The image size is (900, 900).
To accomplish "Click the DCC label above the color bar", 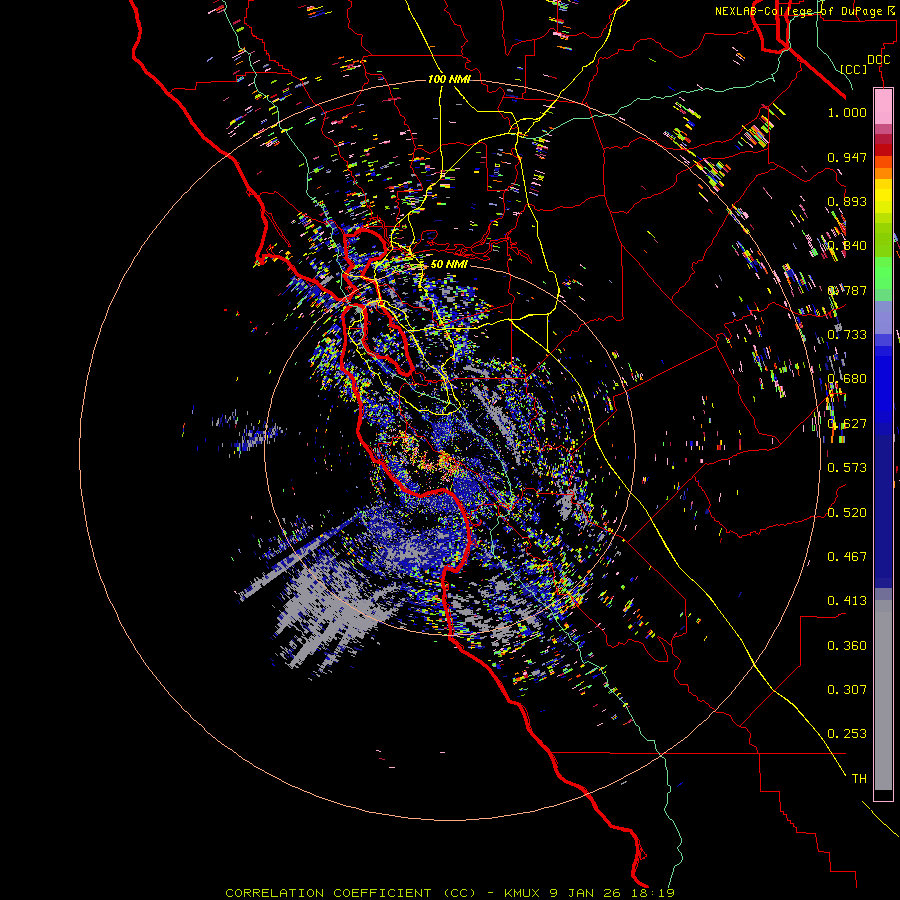I will point(878,60).
